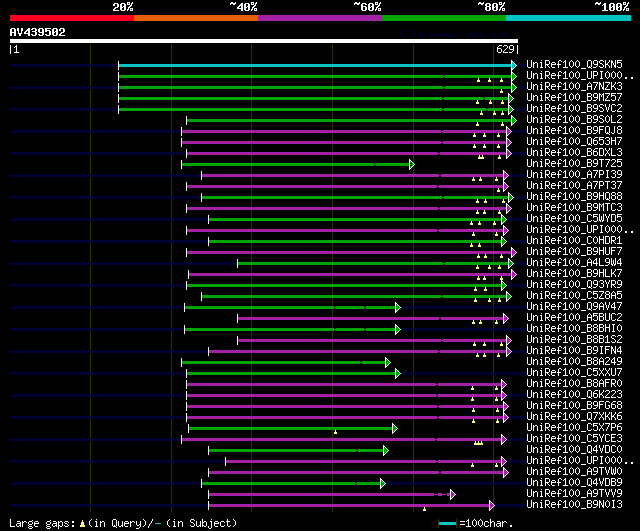Screen dimensions: 640x531
Task: Click the UniRef100_A5BUC2 label
Action: [574, 318]
